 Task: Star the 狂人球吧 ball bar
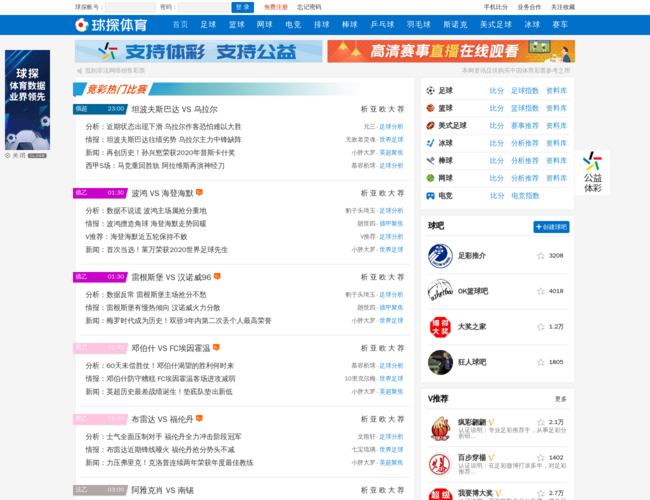541,362
